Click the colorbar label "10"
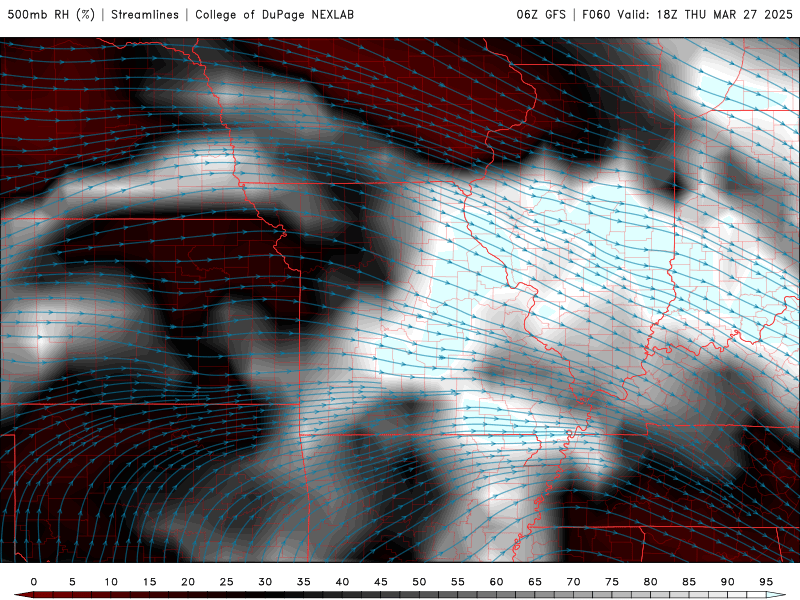This screenshot has height=600, width=800. [x=111, y=582]
